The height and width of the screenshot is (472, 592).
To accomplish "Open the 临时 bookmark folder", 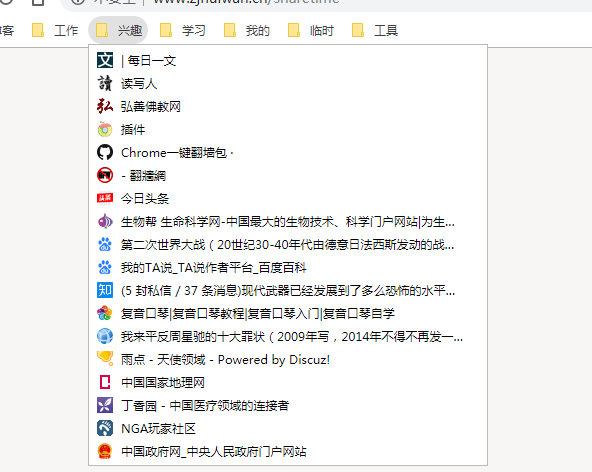I will click(311, 30).
